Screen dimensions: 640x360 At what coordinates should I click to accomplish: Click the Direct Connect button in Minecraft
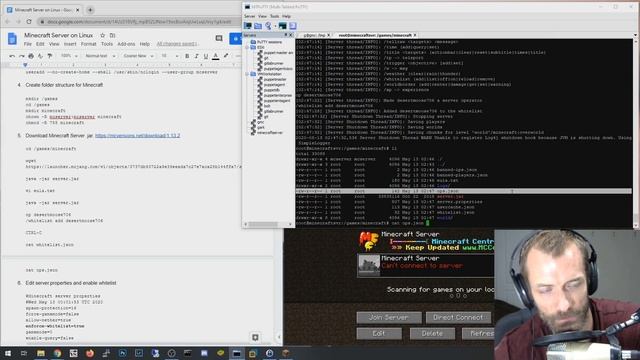pyautogui.click(x=458, y=317)
